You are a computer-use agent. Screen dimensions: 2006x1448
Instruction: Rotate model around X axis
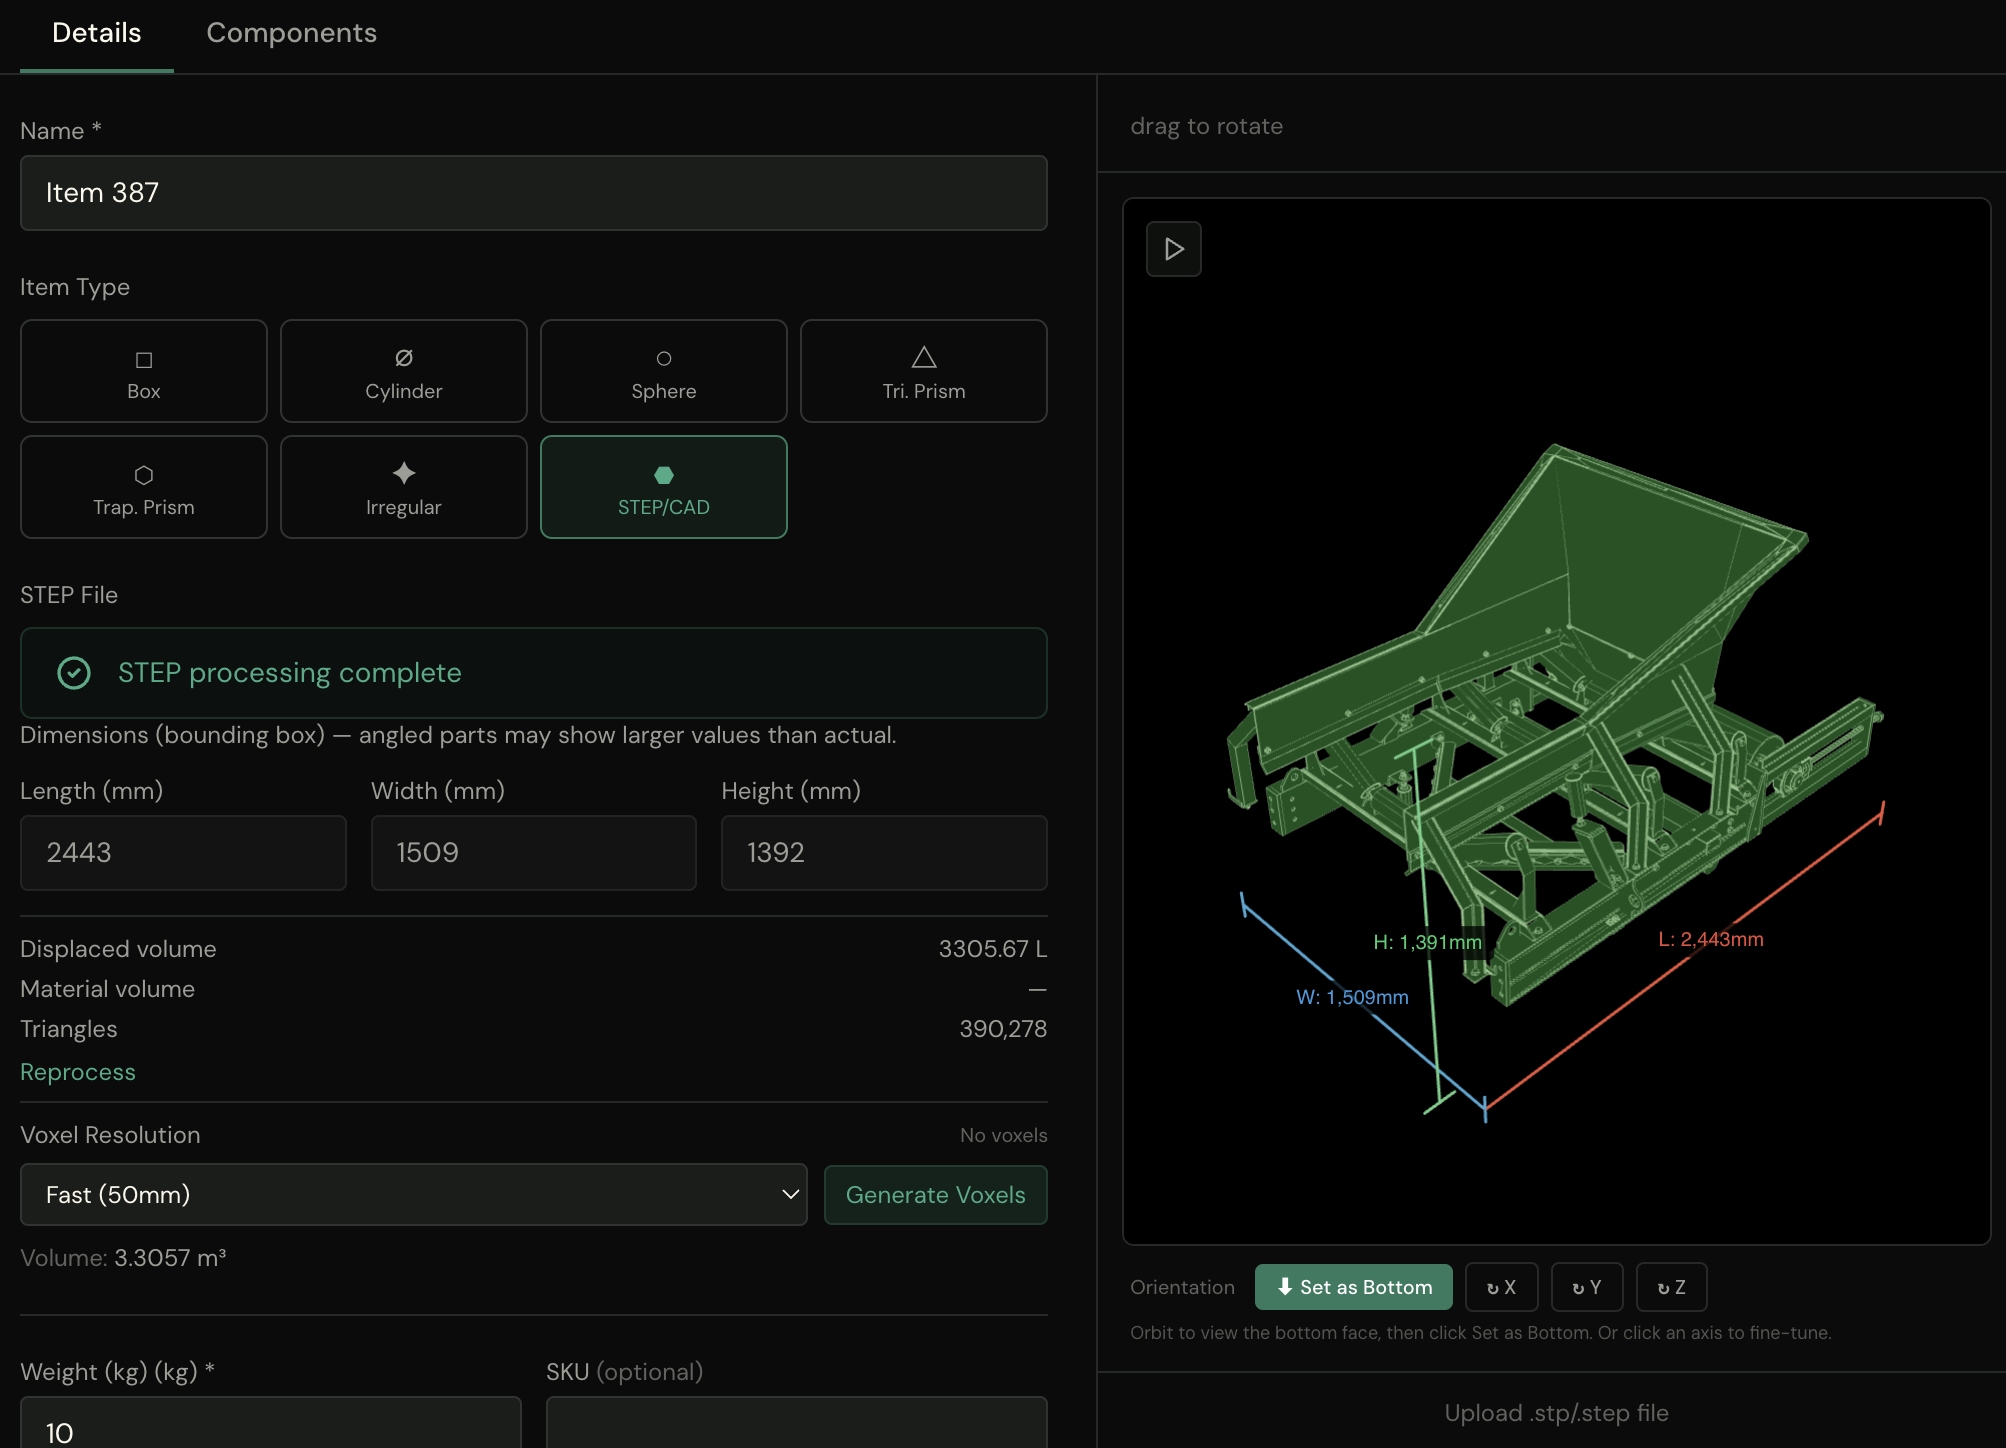[x=1502, y=1287]
